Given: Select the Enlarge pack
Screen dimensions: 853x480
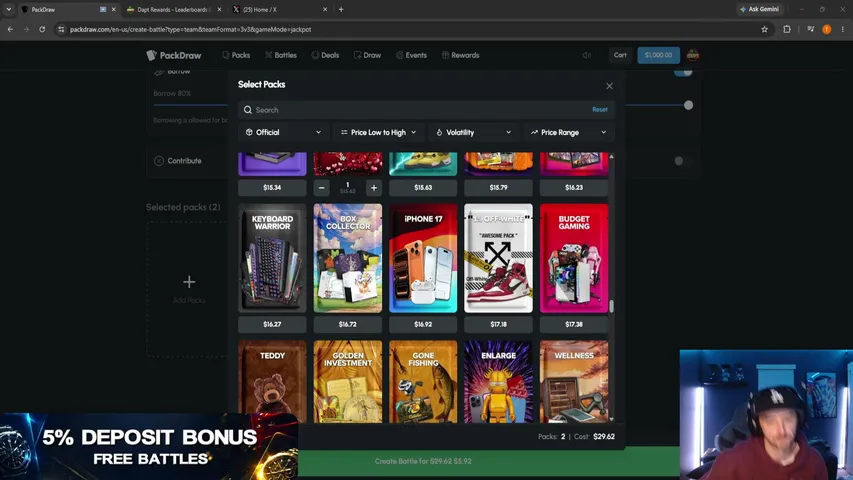Looking at the screenshot, I should point(498,381).
